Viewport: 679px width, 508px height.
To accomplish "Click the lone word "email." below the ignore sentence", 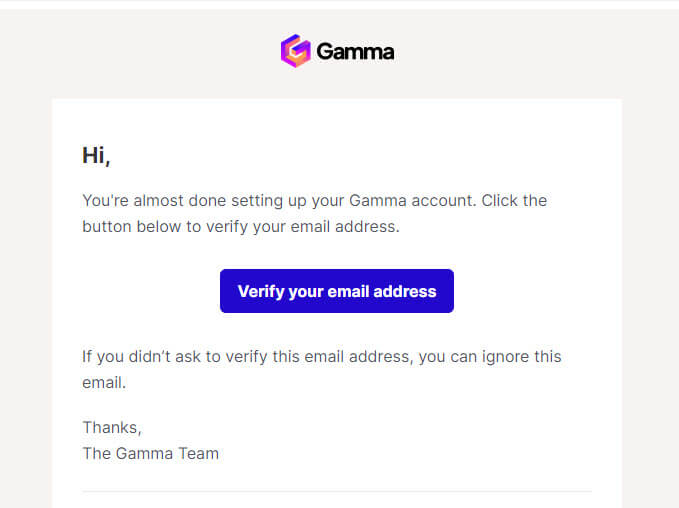I will pos(104,382).
